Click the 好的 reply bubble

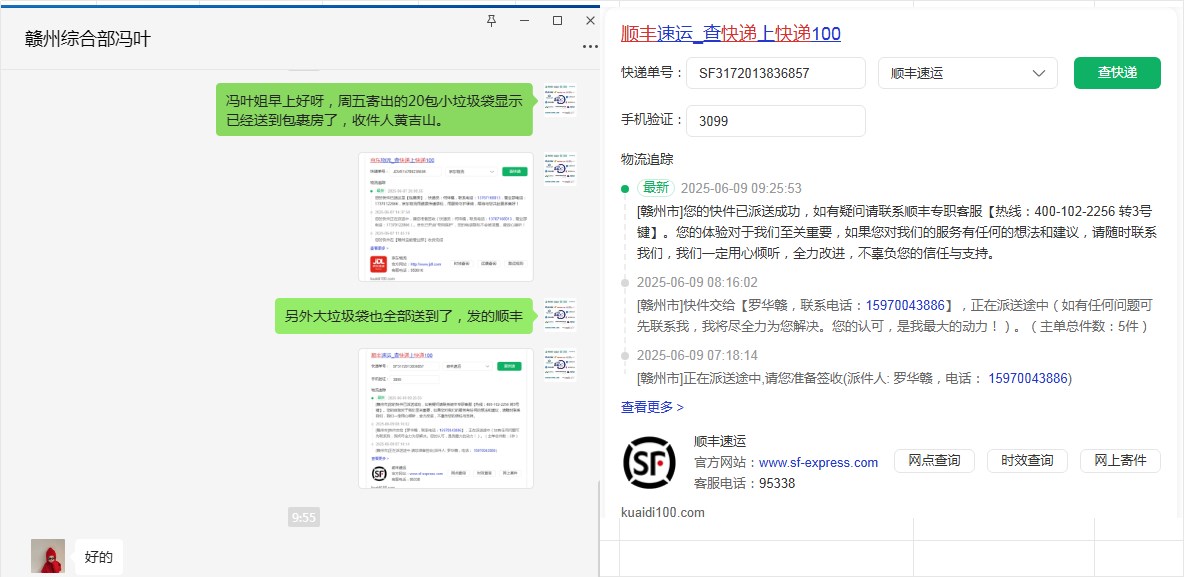[x=99, y=558]
